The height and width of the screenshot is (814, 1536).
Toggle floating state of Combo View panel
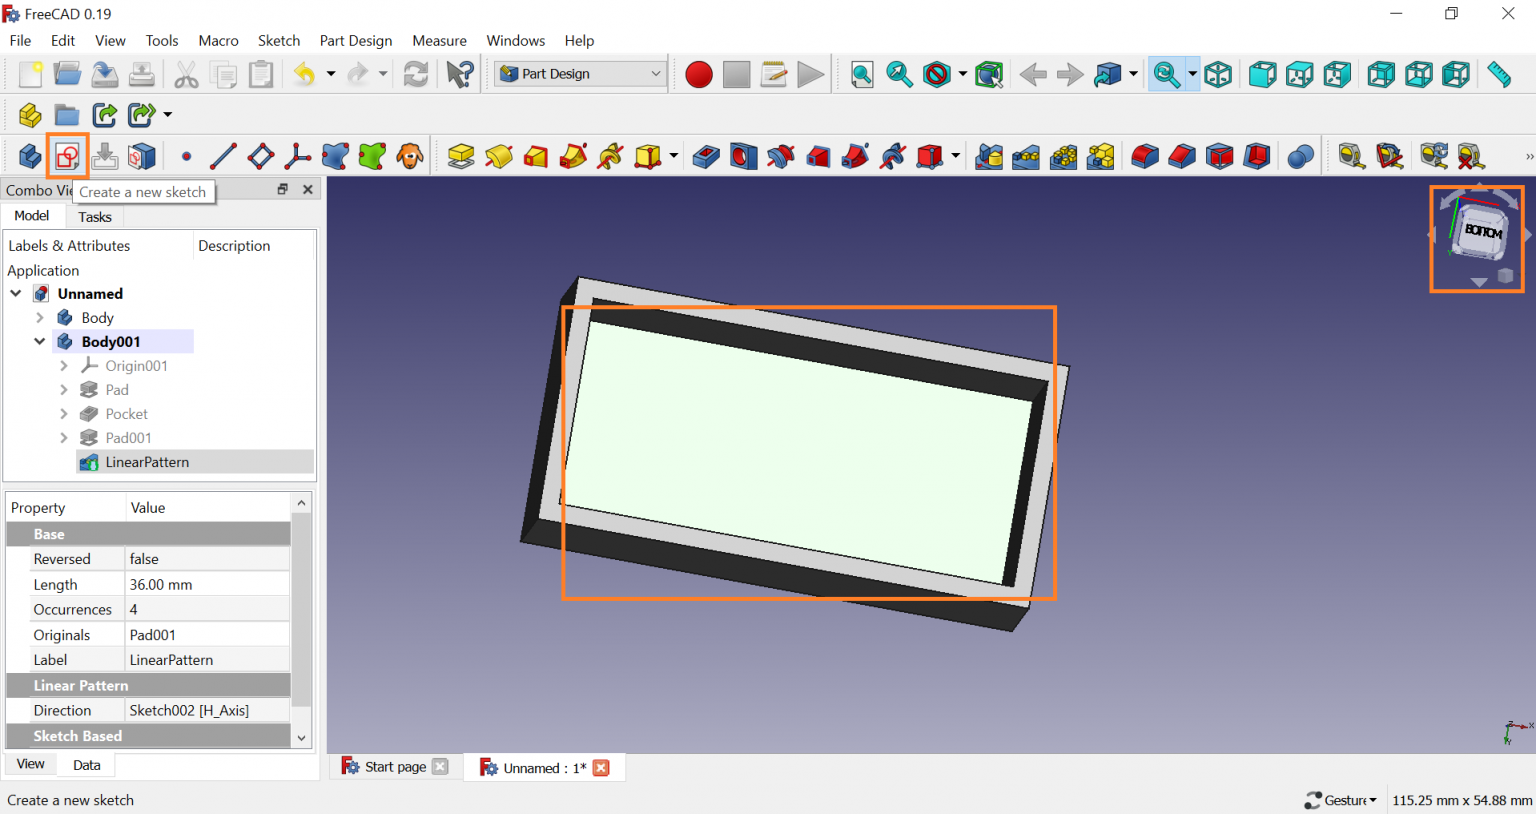pyautogui.click(x=283, y=189)
